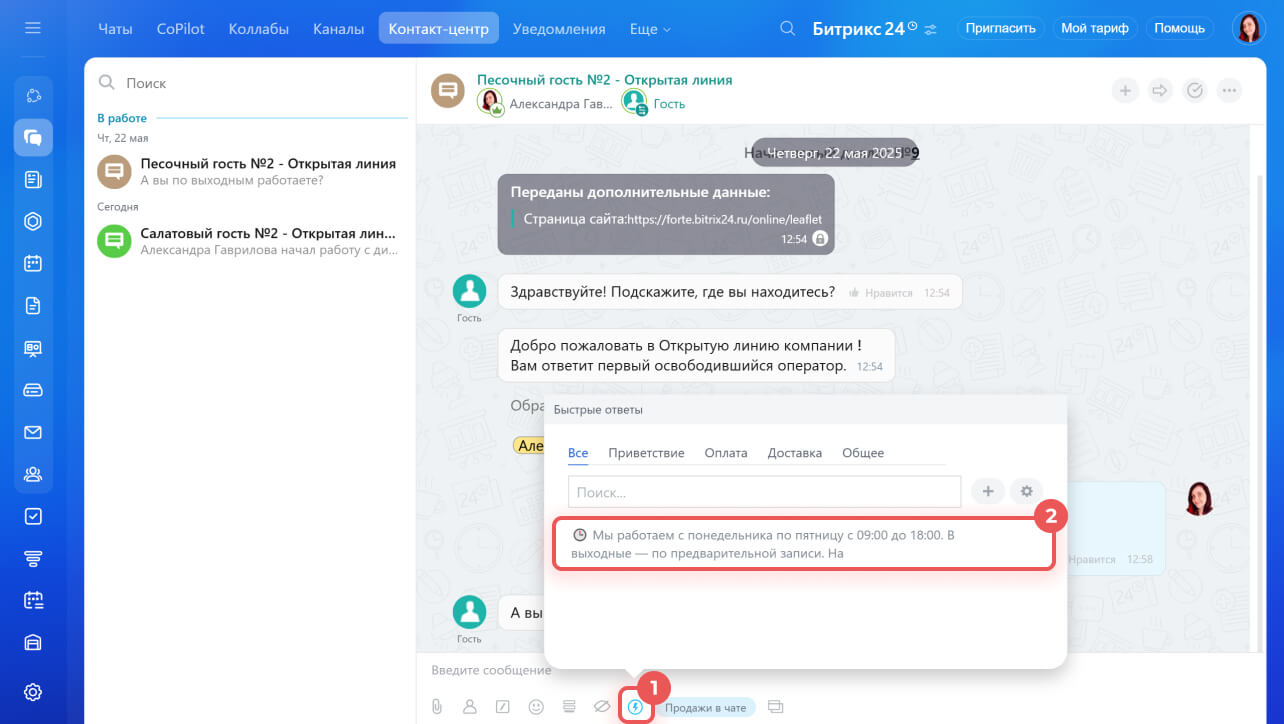Click the mail envelope icon in sidebar
Screen dimensions: 1284x724
pos(33,432)
